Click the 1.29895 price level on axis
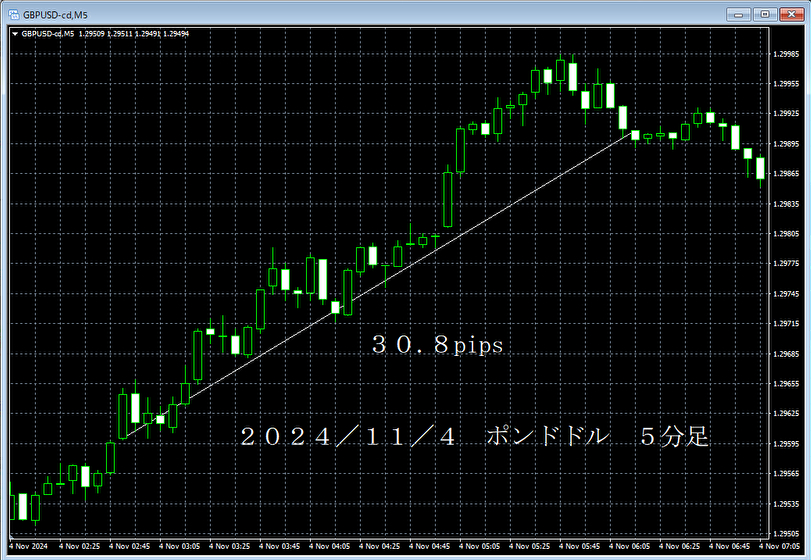The height and width of the screenshot is (560, 811). [x=787, y=144]
